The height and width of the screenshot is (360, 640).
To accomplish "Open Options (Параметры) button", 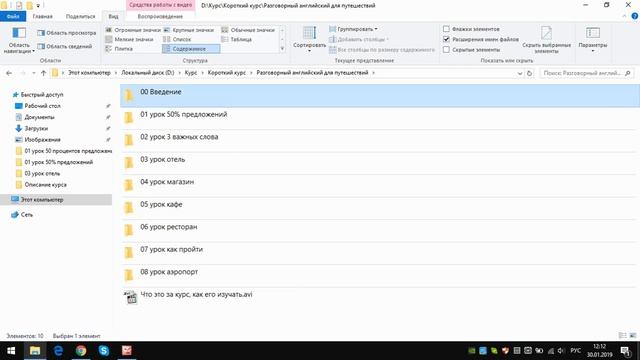I will [593, 39].
